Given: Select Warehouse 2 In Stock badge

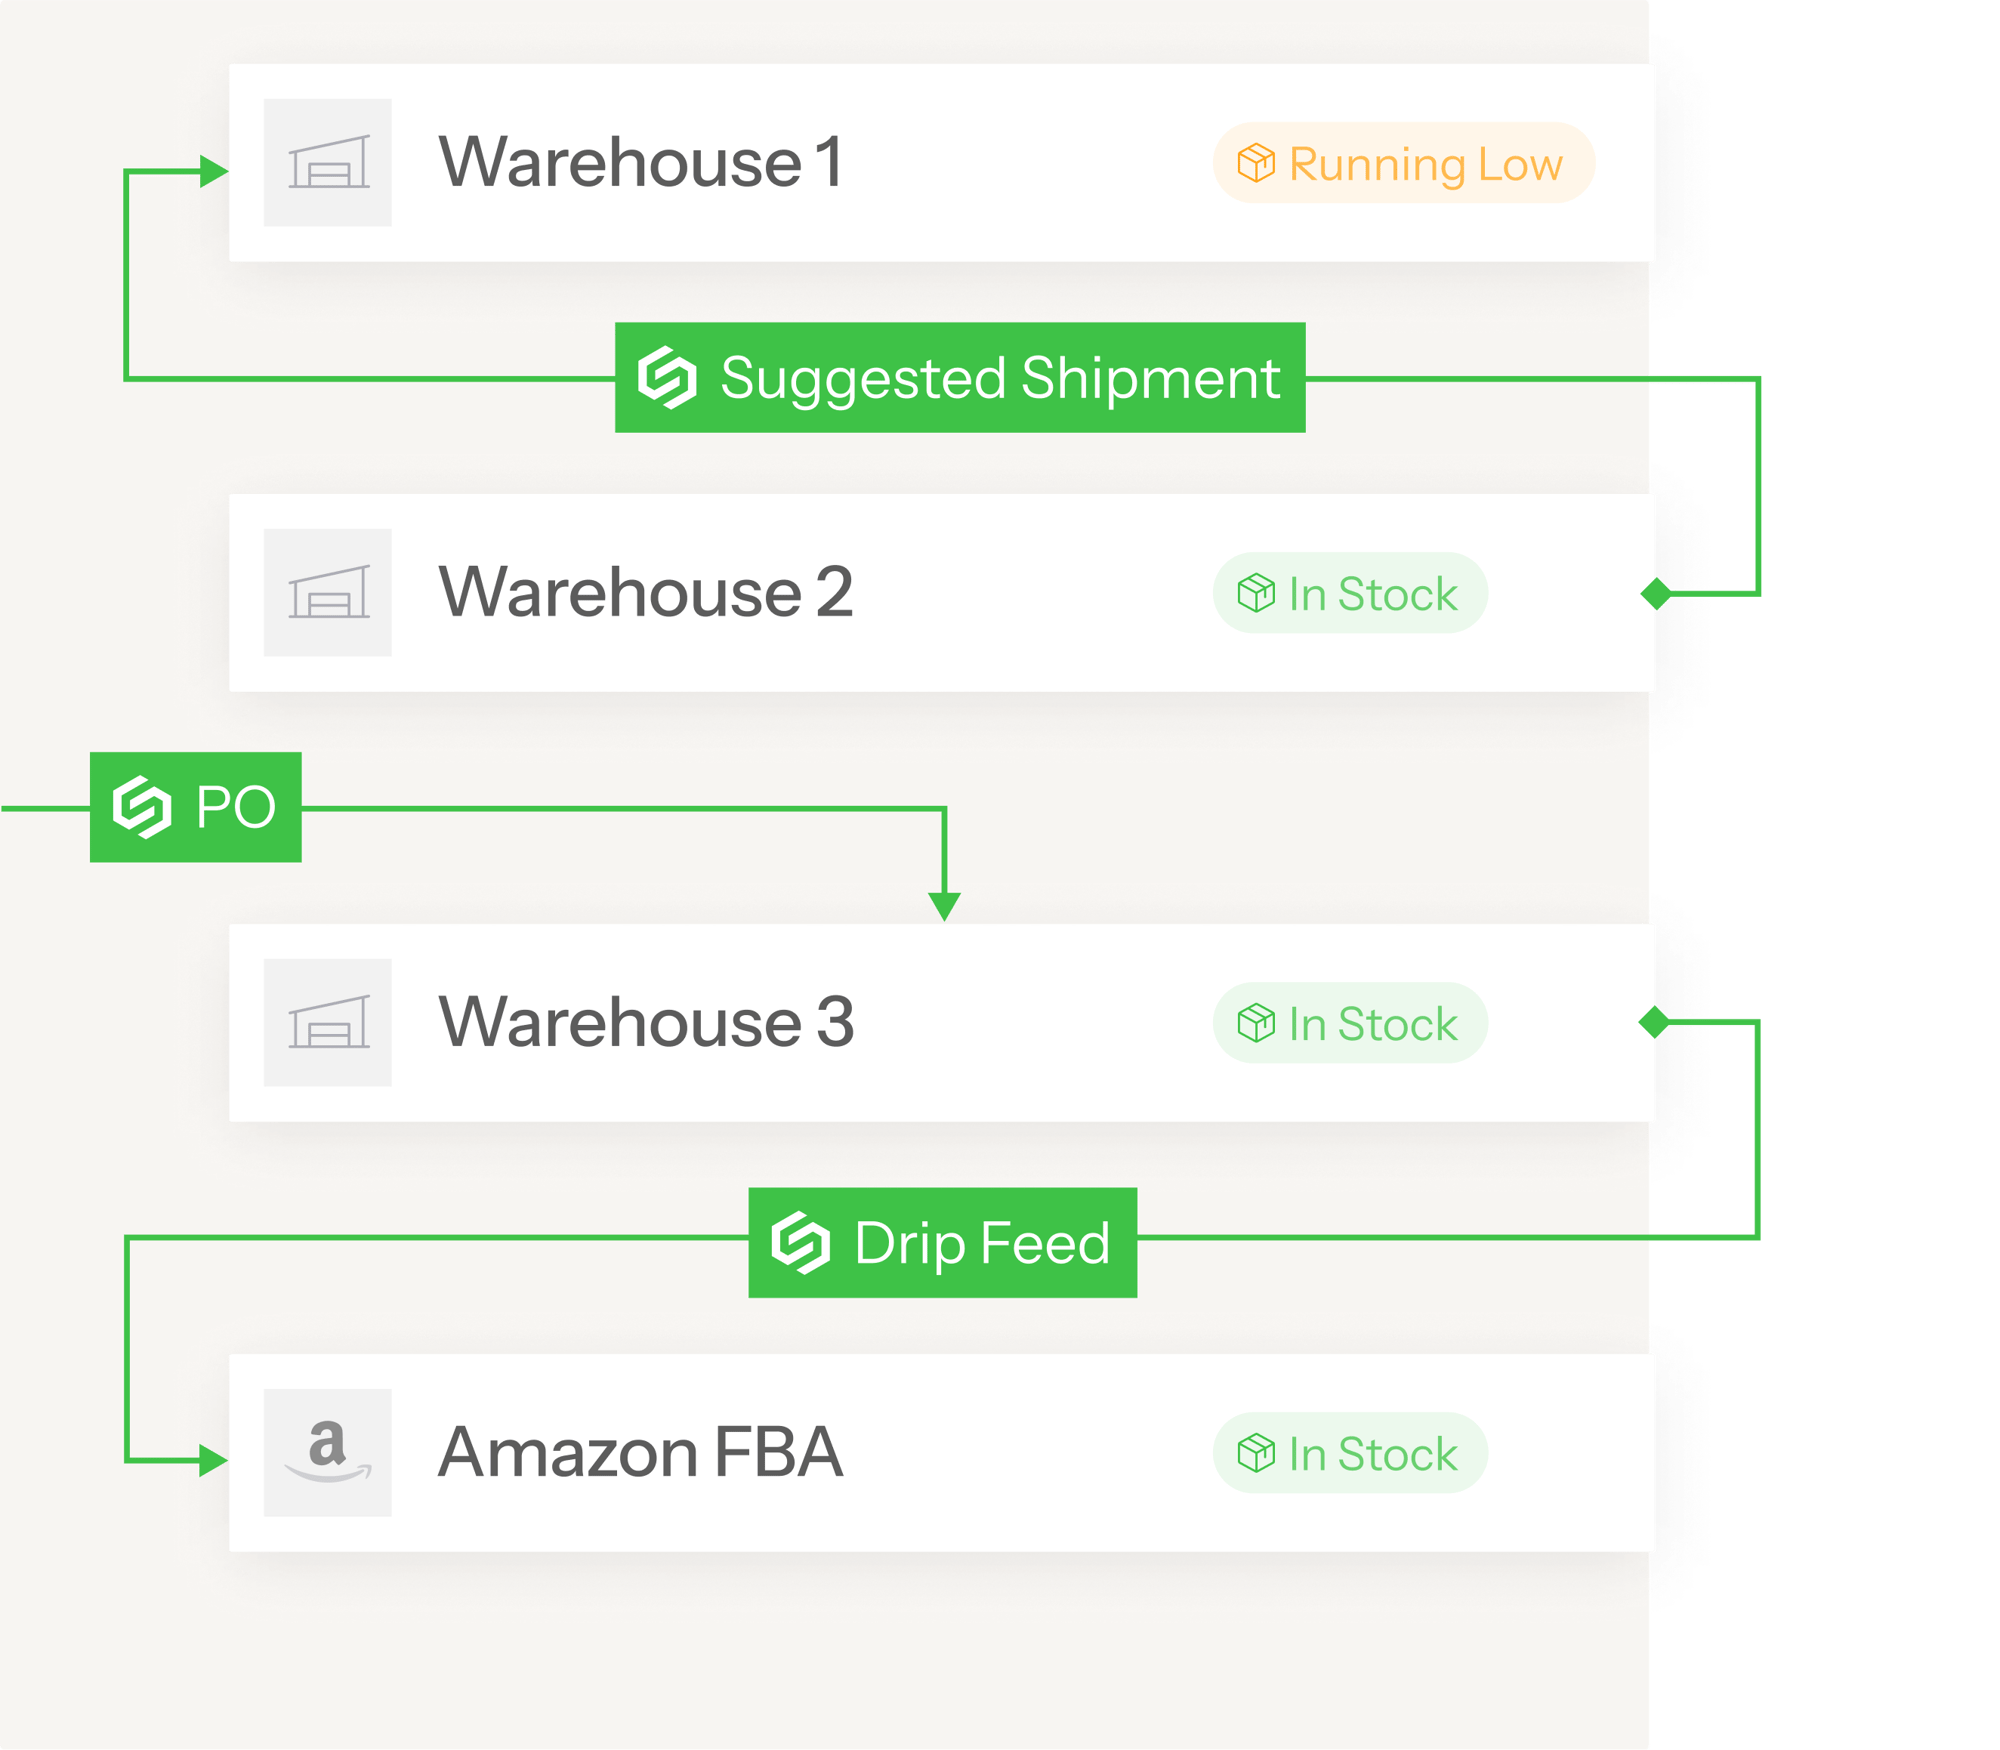Looking at the screenshot, I should point(1350,593).
